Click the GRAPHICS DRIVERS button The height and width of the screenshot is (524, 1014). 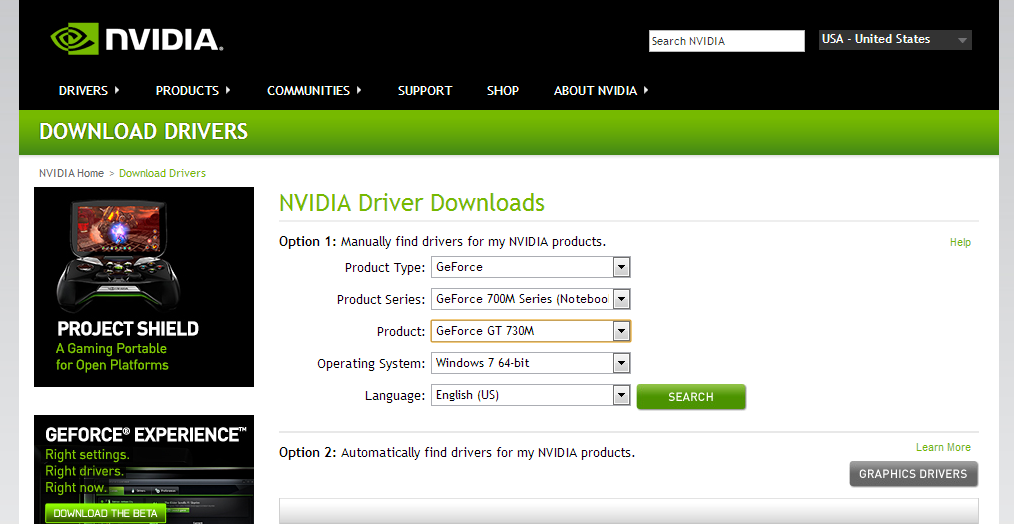(913, 474)
